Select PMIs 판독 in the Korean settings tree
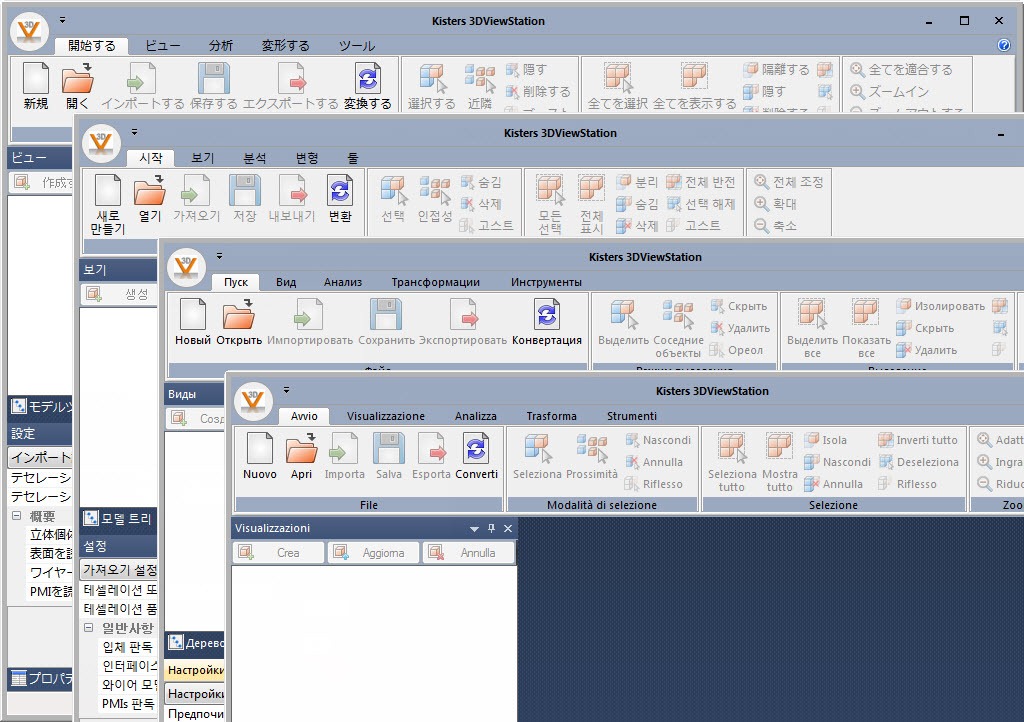This screenshot has width=1024, height=722. click(x=128, y=704)
